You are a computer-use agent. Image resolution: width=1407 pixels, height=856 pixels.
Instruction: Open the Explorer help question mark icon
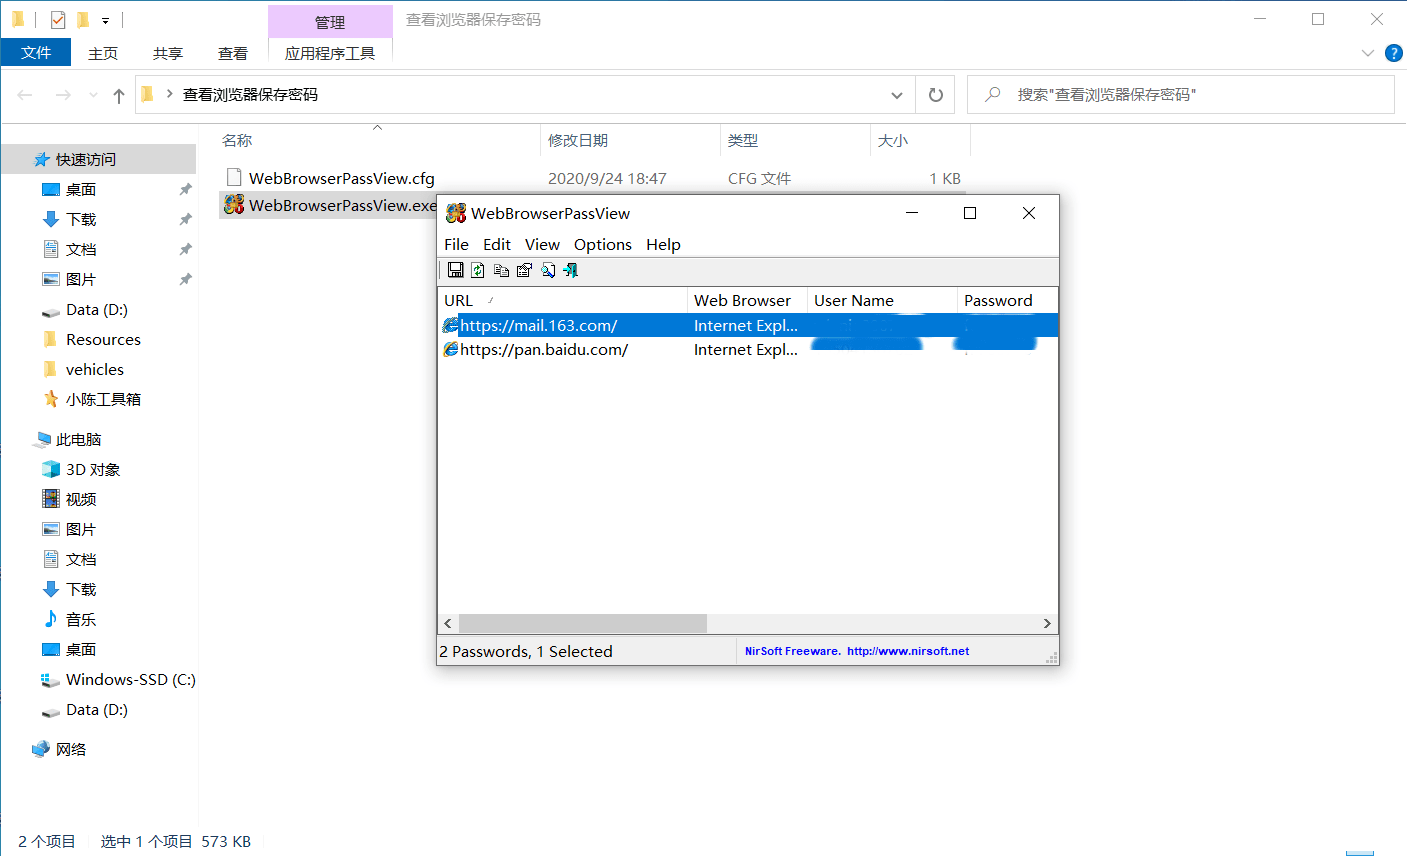pos(1394,53)
